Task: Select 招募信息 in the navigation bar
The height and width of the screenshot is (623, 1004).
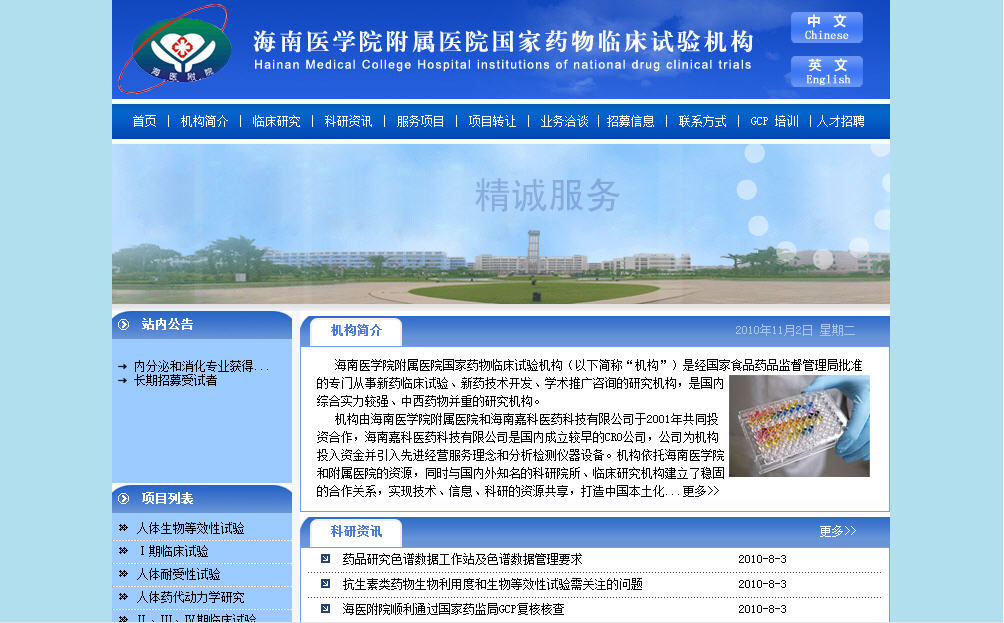Action: pos(630,121)
